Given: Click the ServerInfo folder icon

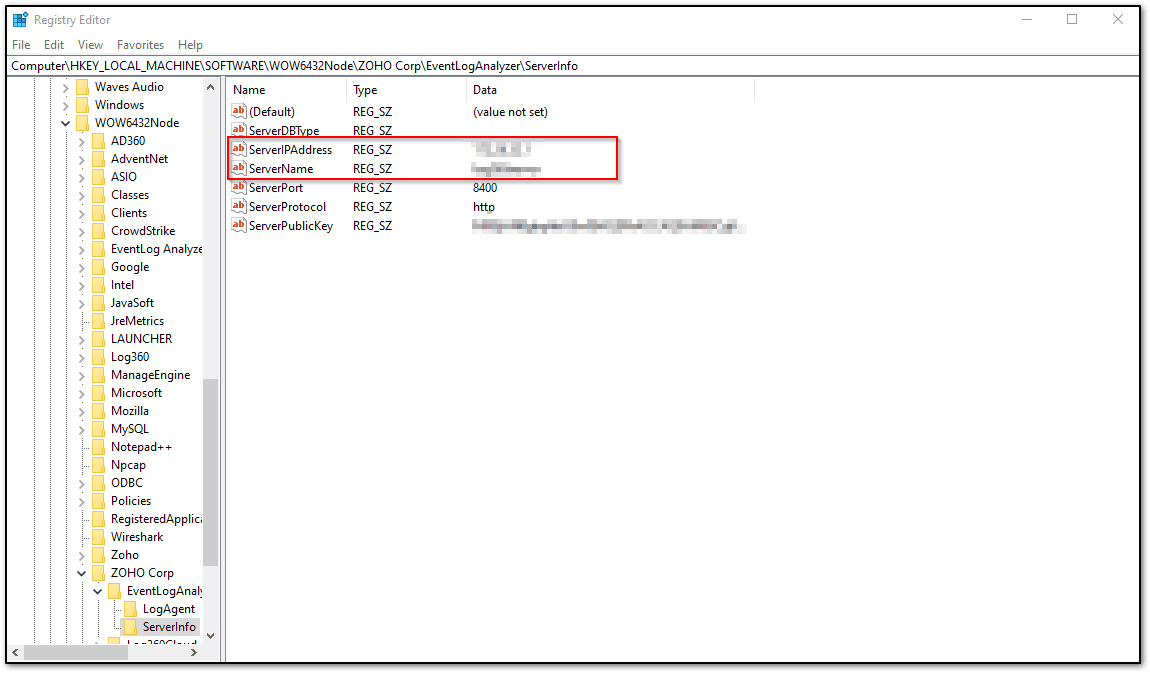Looking at the screenshot, I should [131, 627].
